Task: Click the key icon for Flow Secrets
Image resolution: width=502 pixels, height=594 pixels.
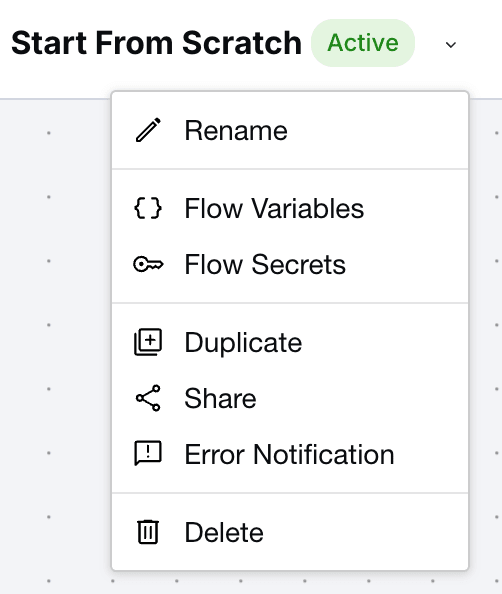Action: 148,264
